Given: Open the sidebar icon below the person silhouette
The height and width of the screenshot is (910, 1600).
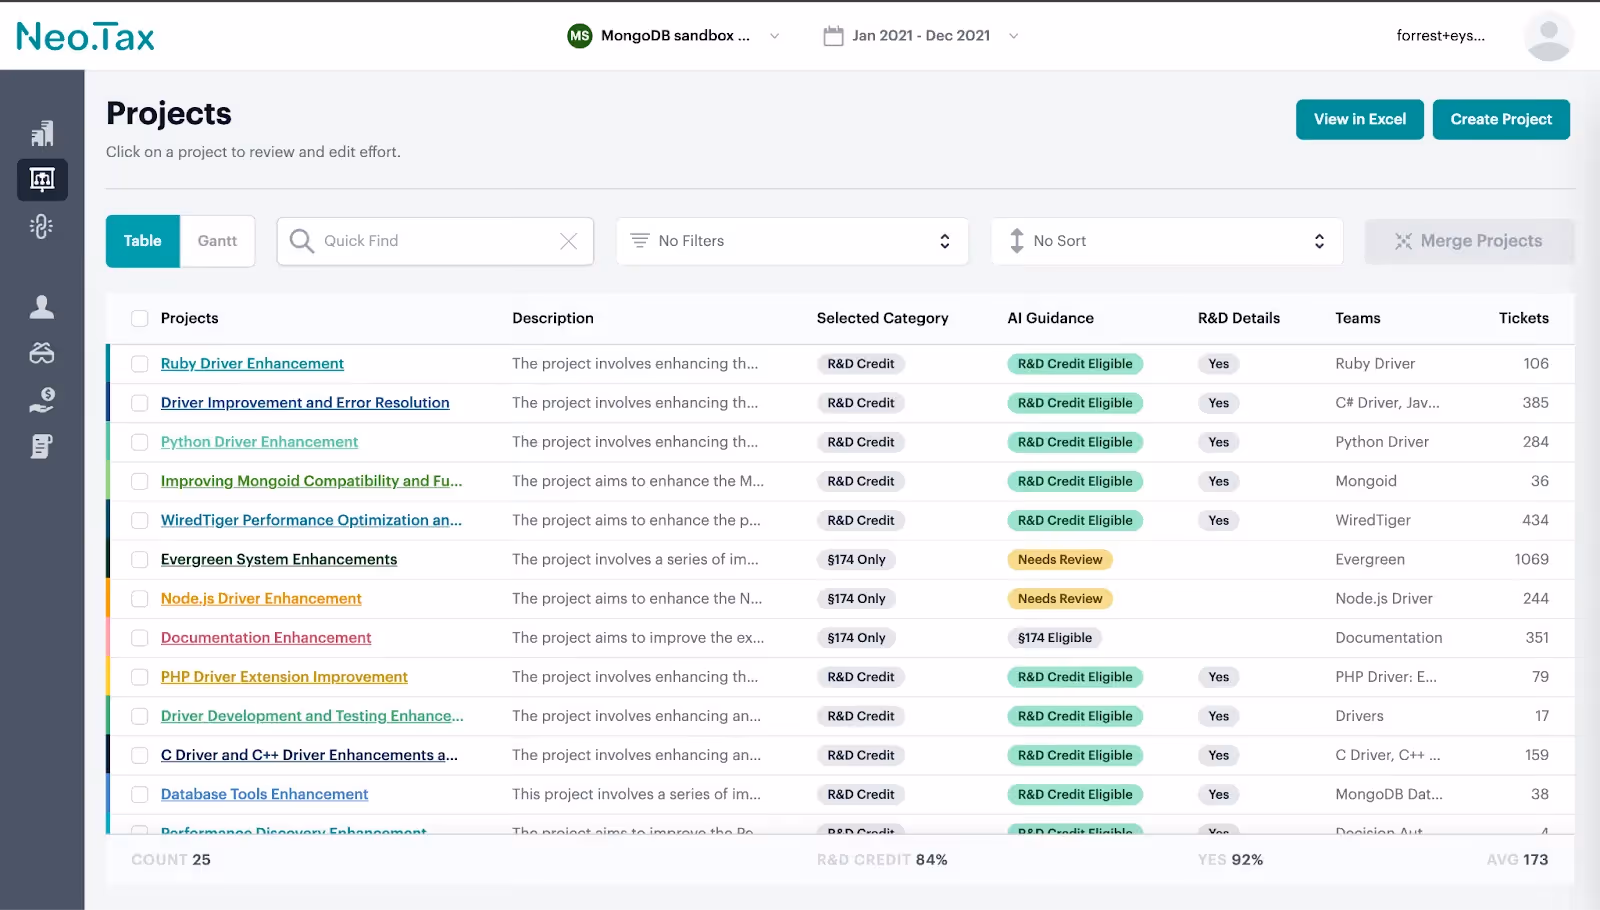Looking at the screenshot, I should tap(42, 353).
